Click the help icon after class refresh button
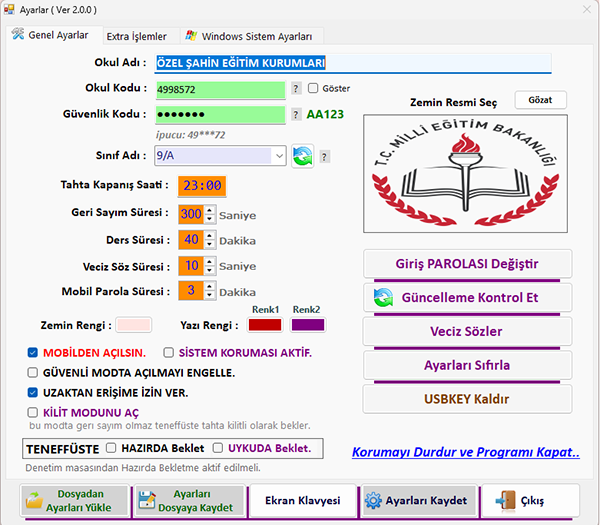The height and width of the screenshot is (525, 600). point(324,157)
